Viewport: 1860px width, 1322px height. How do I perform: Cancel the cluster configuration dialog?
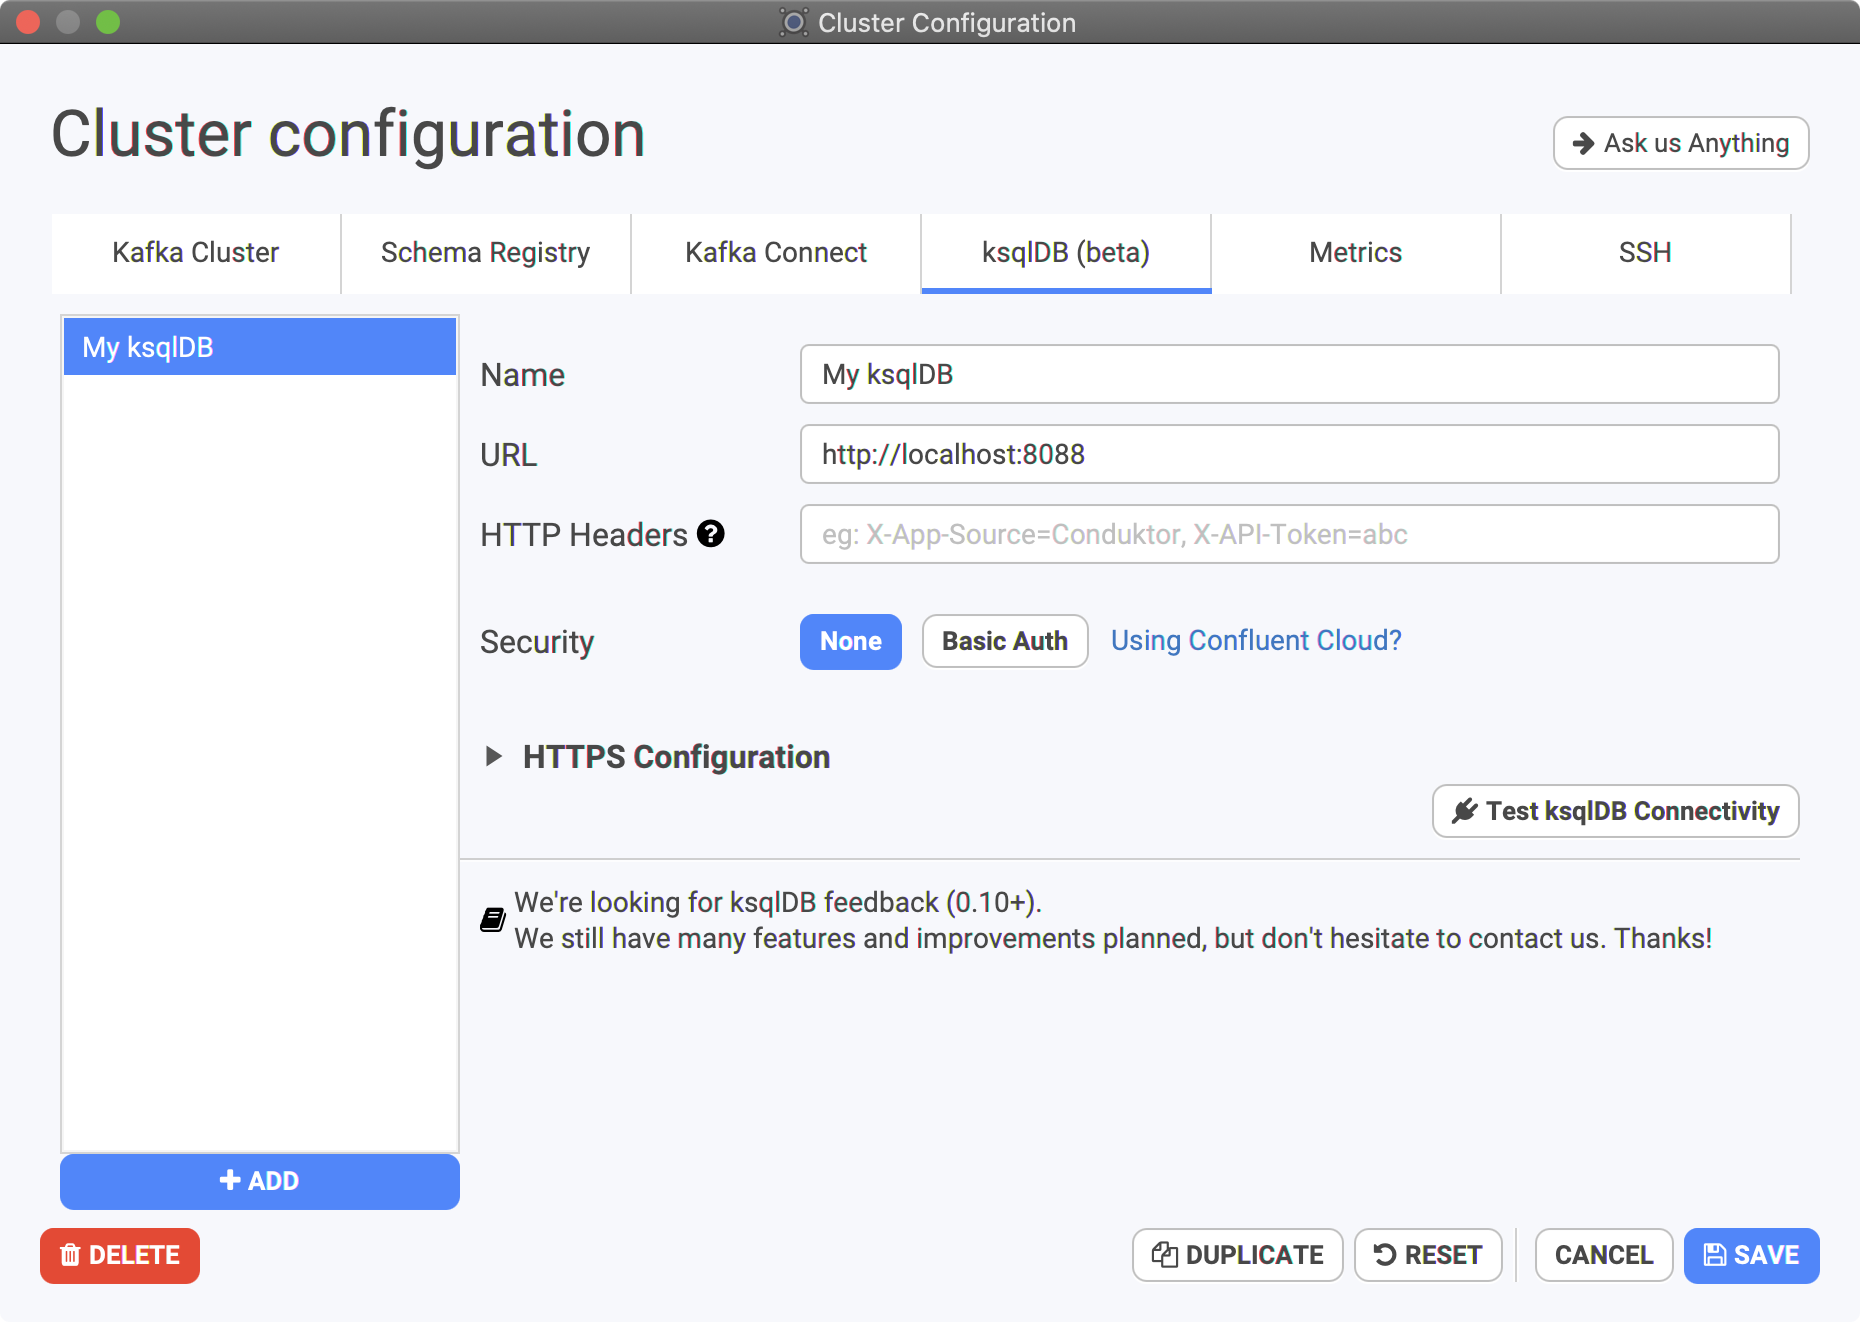1604,1255
